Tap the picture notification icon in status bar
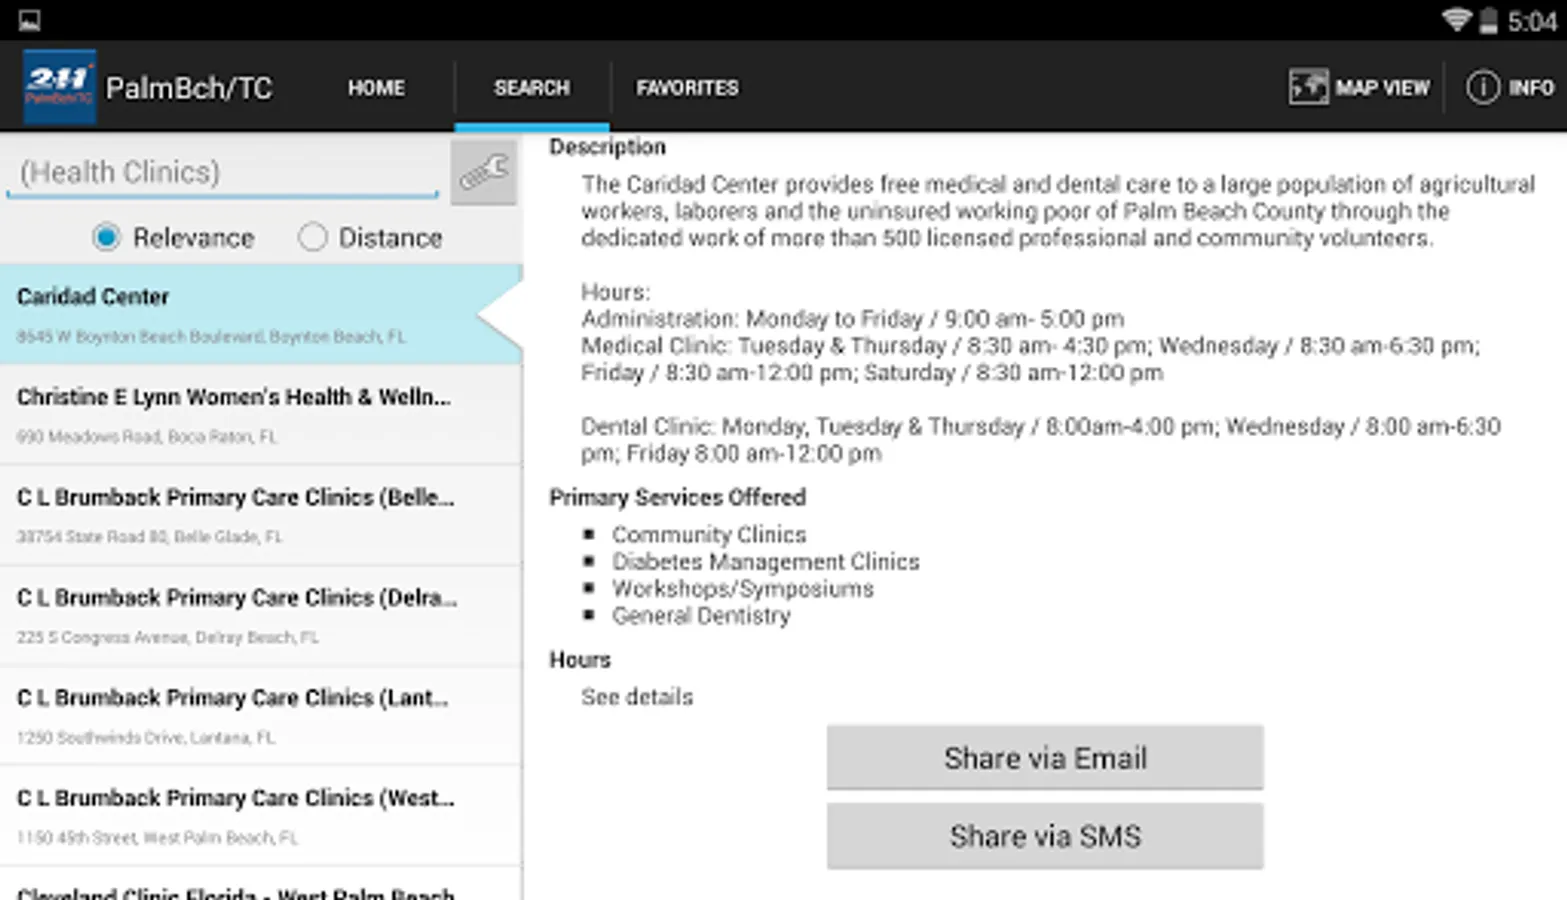1567x900 pixels. [x=29, y=20]
